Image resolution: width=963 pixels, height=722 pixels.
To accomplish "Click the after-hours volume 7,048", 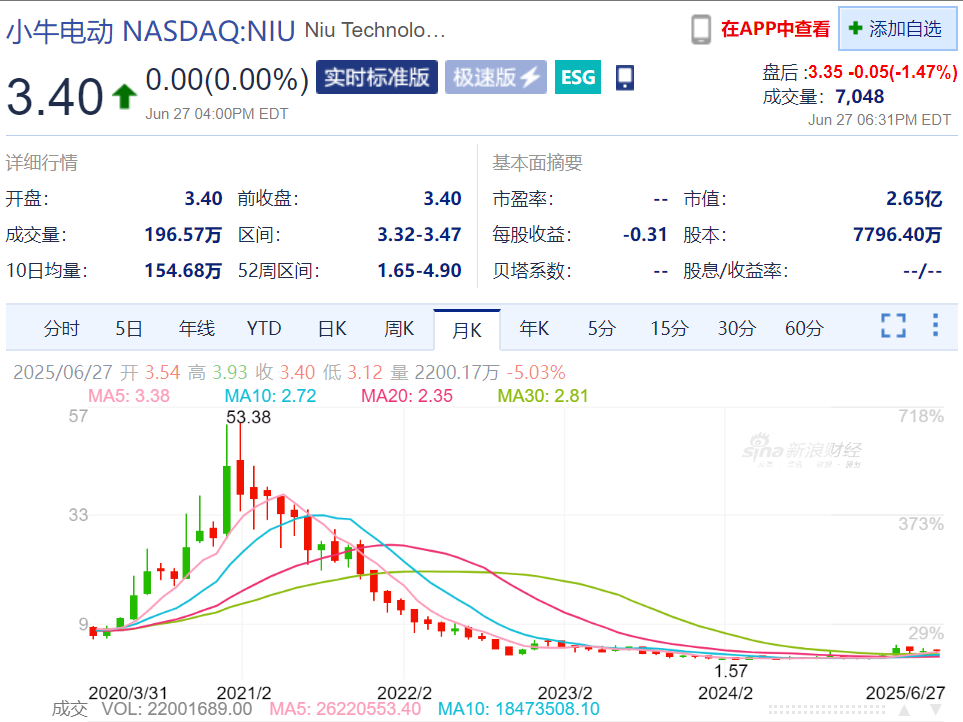I will (x=859, y=96).
